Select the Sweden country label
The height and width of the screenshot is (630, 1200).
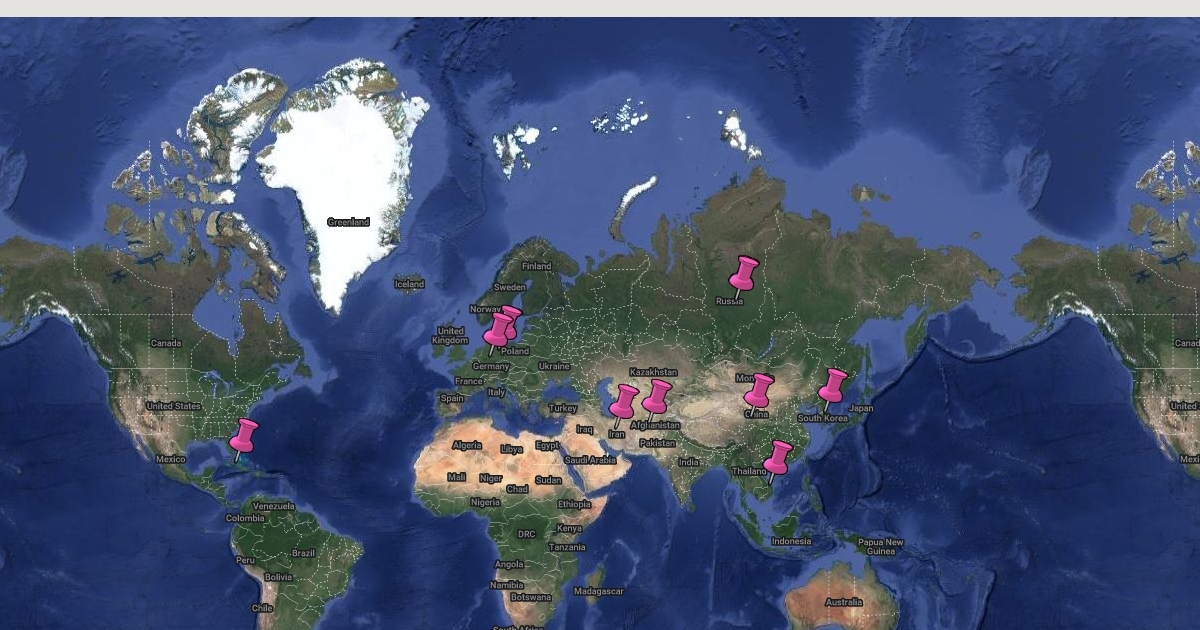pyautogui.click(x=509, y=287)
